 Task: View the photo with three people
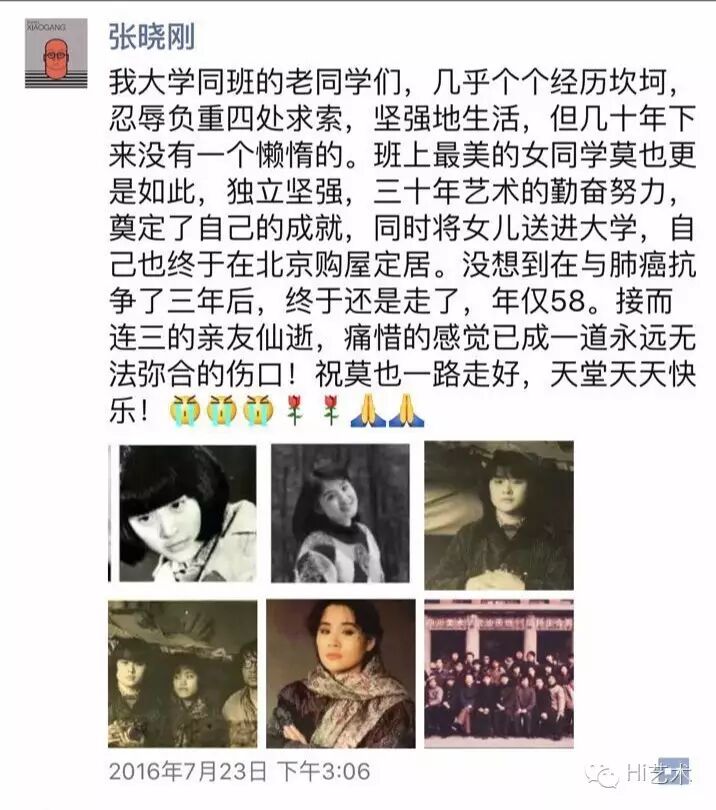182,674
